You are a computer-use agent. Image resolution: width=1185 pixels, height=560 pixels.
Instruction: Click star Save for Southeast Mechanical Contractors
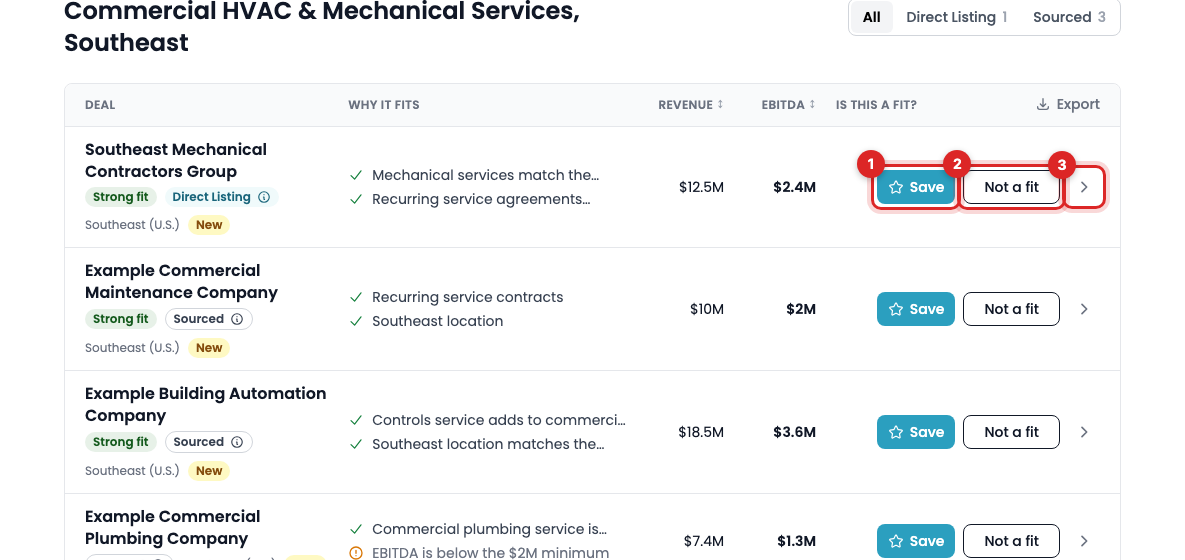coord(916,187)
